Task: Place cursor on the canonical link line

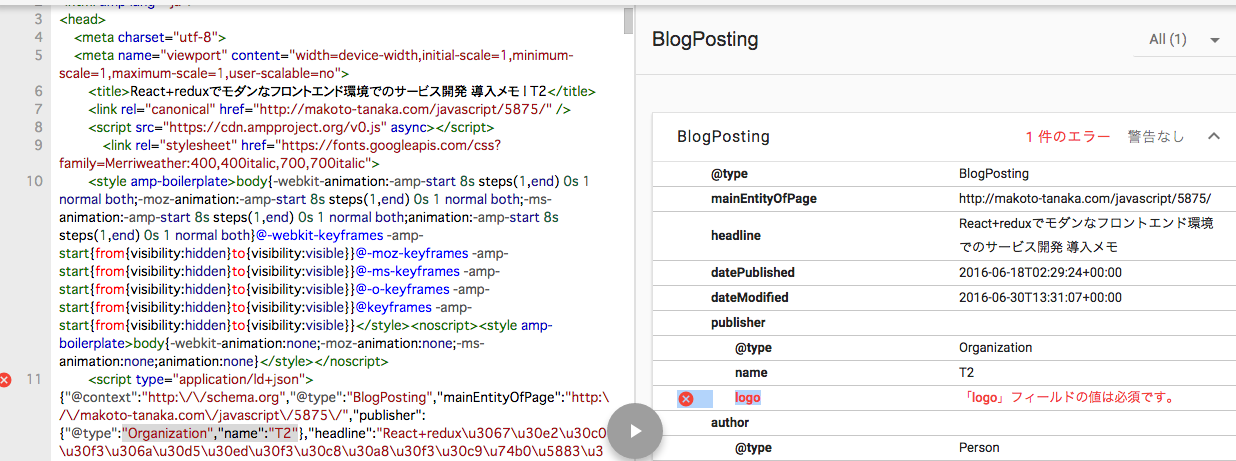Action: pos(330,109)
